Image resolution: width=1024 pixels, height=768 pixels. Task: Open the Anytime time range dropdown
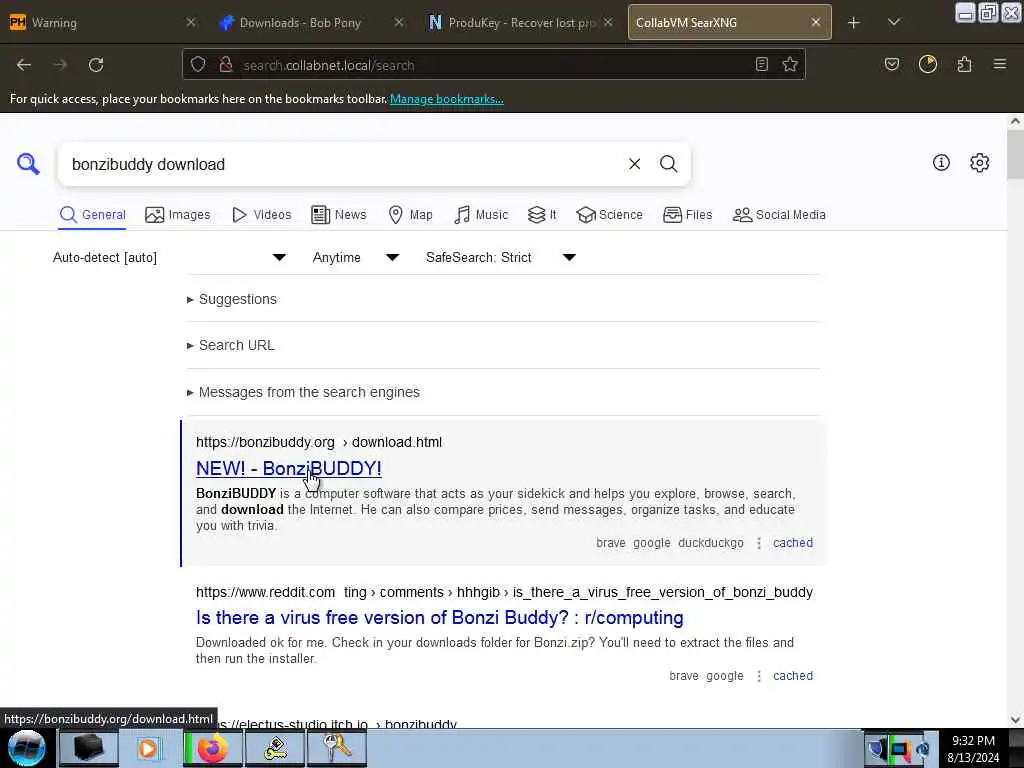tap(356, 257)
